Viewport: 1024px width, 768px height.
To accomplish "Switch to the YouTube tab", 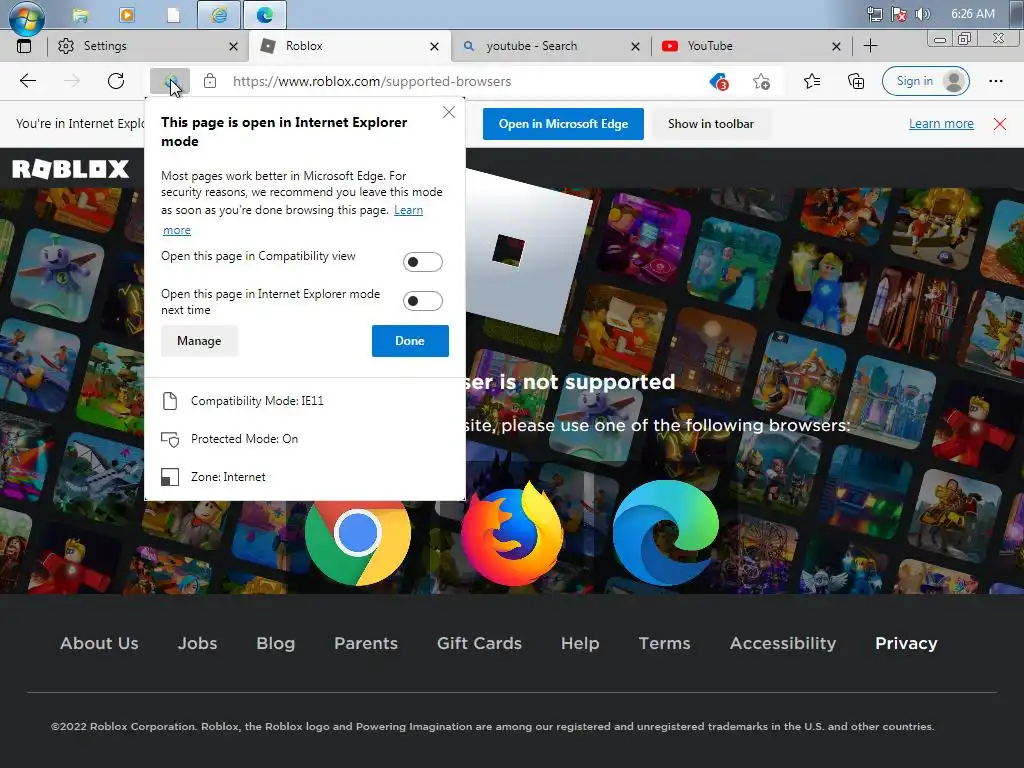I will pyautogui.click(x=752, y=46).
